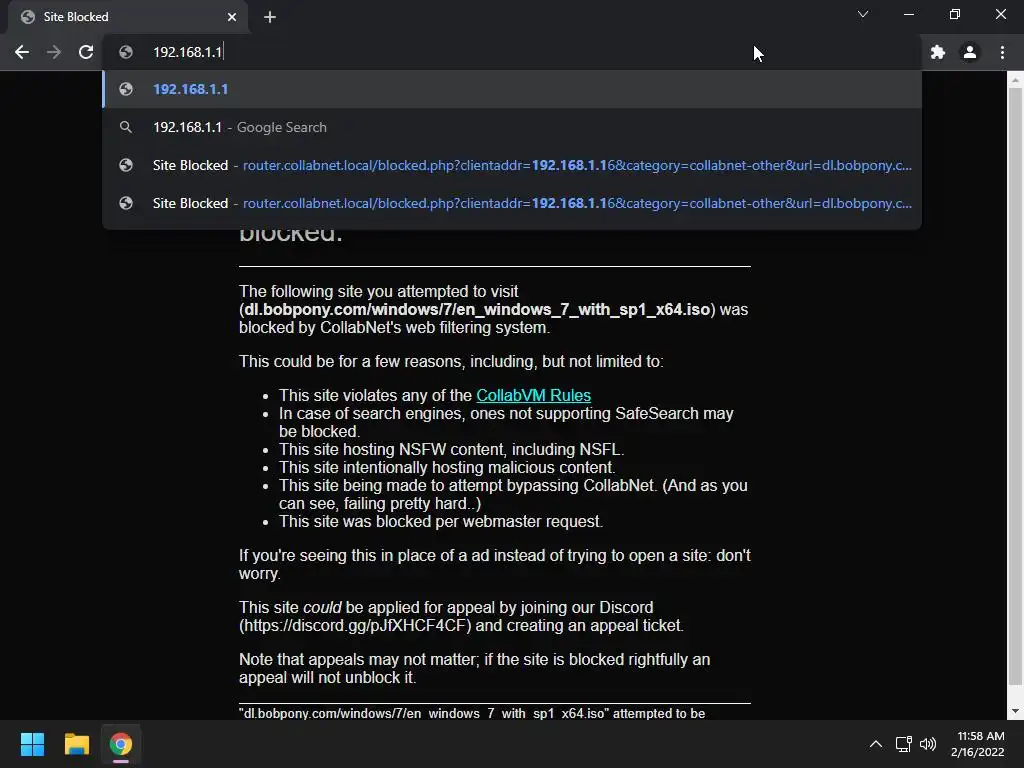The height and width of the screenshot is (768, 1024).
Task: Click the Discord invite URL text
Action: (355, 626)
